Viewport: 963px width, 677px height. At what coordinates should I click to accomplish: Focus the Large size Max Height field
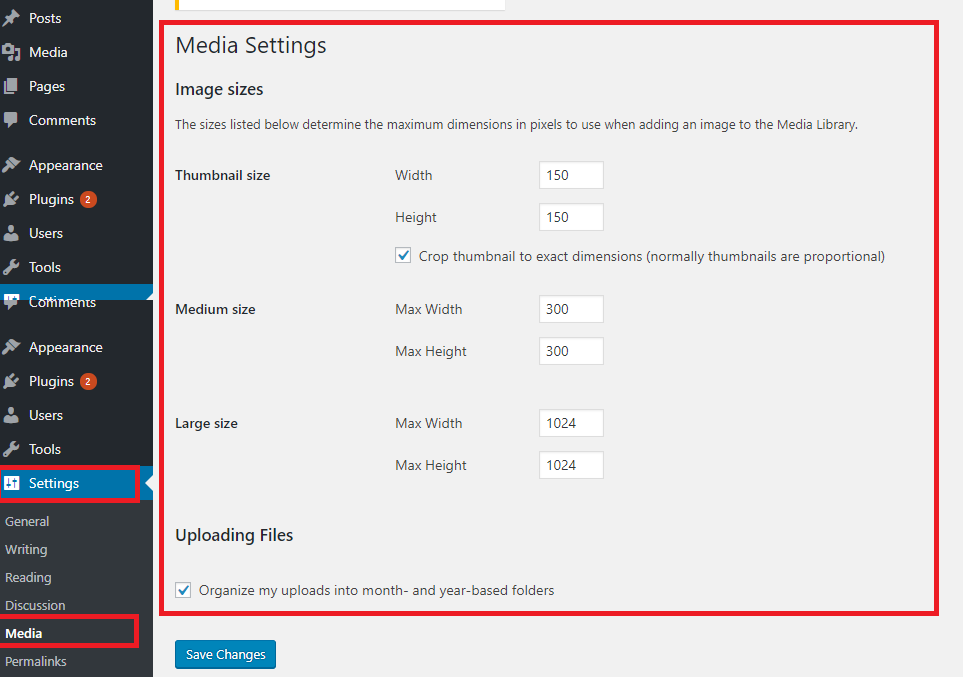(571, 465)
